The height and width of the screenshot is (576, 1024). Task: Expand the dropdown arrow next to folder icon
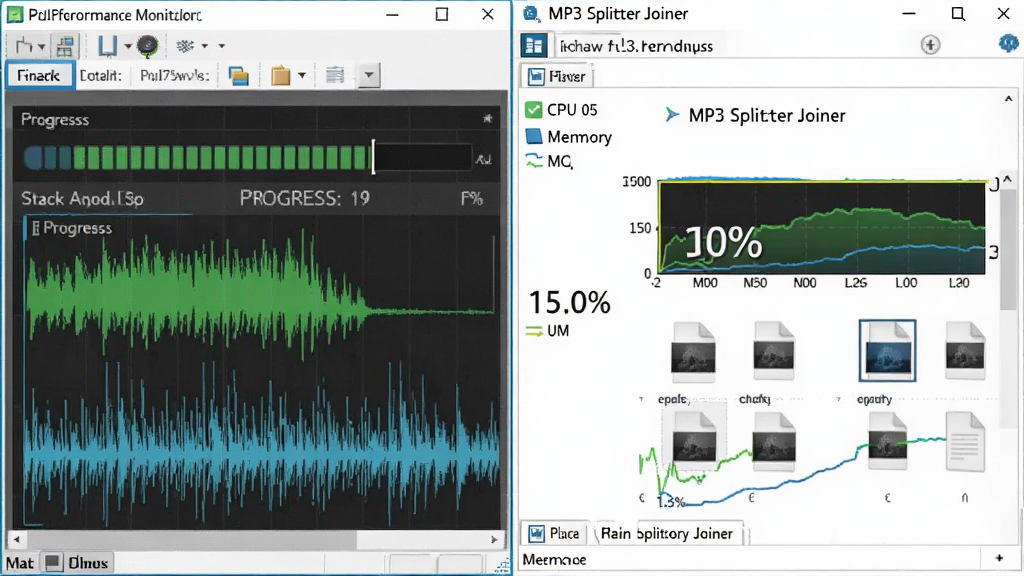point(302,76)
